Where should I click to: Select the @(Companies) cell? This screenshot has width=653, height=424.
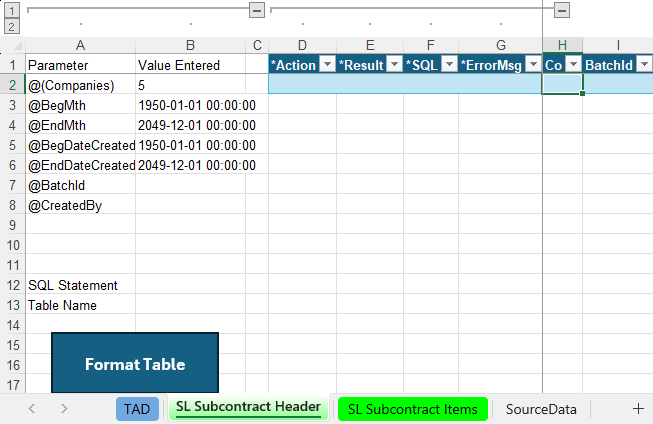coord(80,85)
